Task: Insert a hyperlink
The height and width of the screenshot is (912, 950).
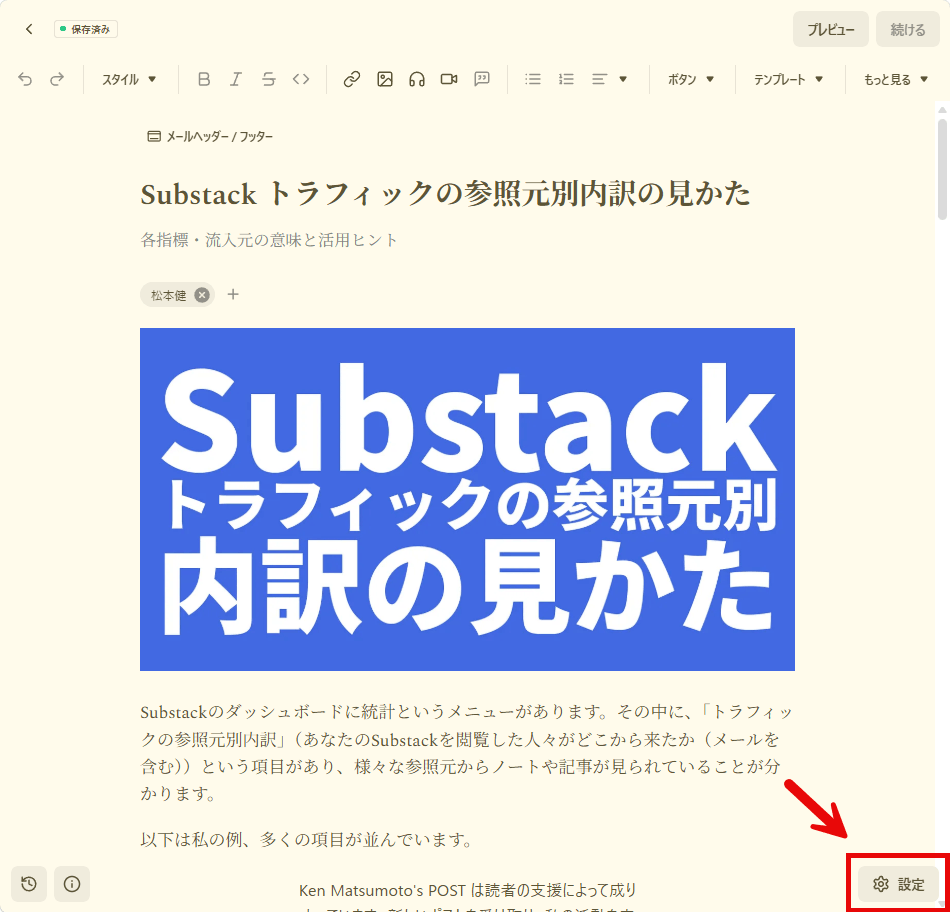Action: pyautogui.click(x=352, y=79)
